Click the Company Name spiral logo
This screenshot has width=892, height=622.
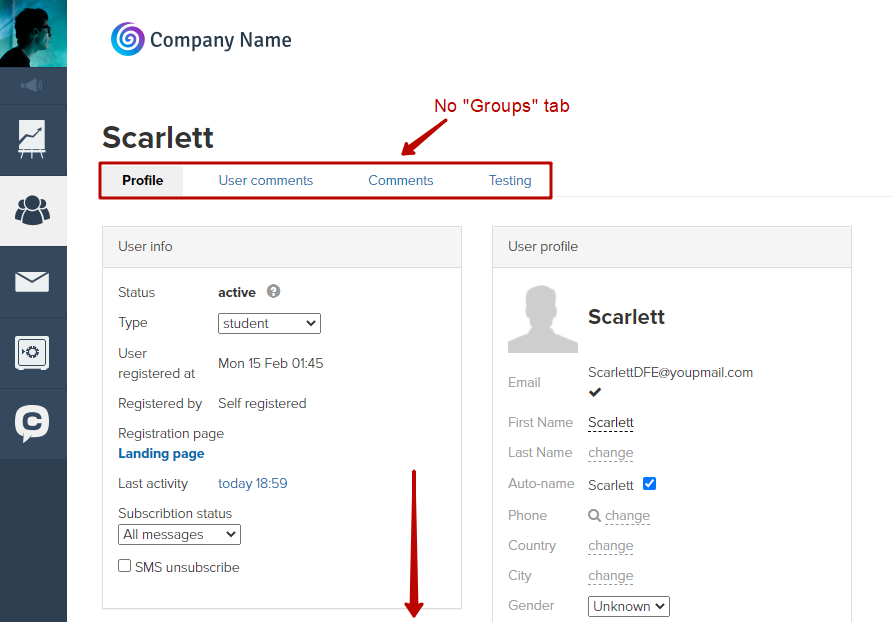coord(127,39)
